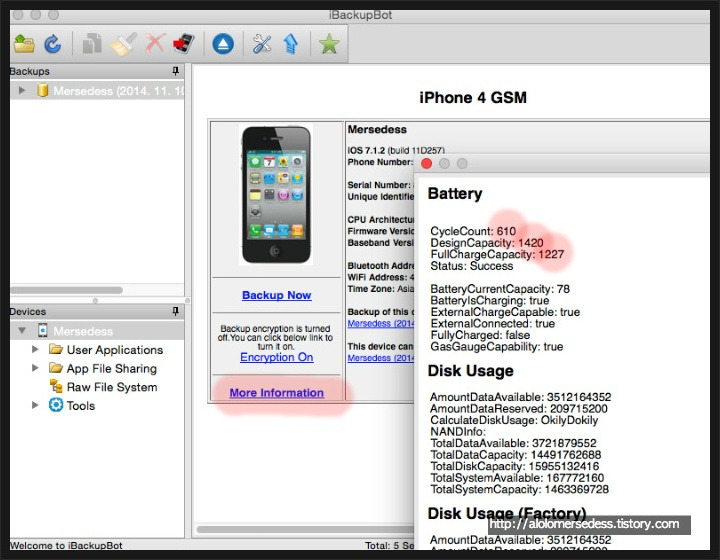The width and height of the screenshot is (720, 560).
Task: Click the Status: Success text
Action: (472, 266)
